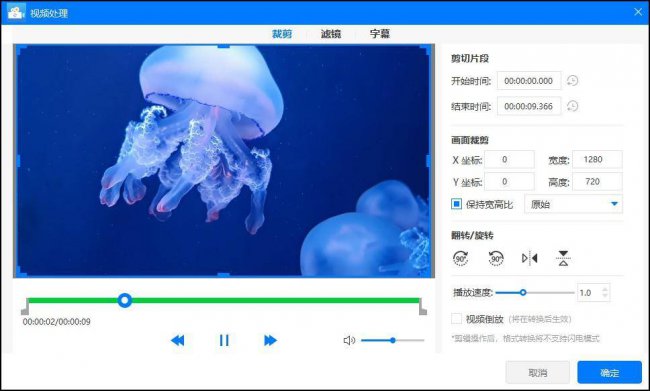Click the 宽度 field showing 1280
Image resolution: width=650 pixels, height=391 pixels.
[x=597, y=160]
